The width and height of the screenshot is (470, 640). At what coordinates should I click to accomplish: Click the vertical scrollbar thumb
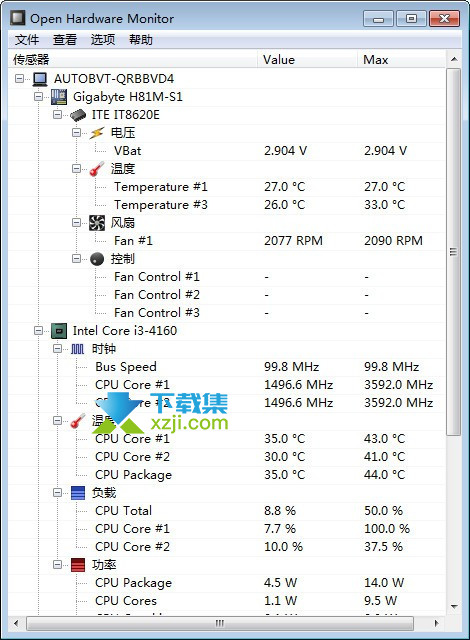[454, 252]
